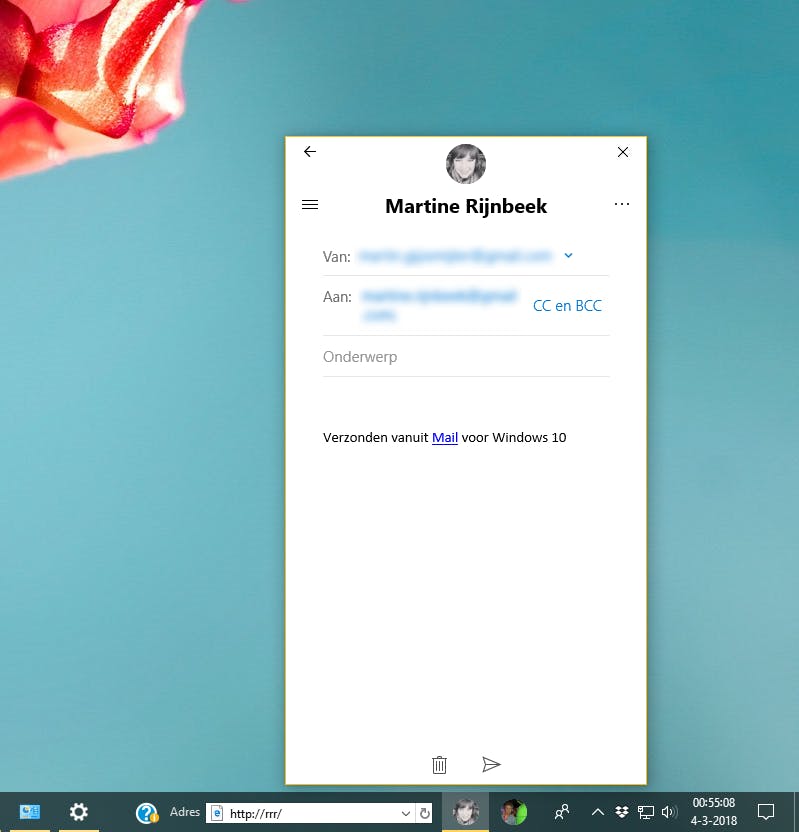Send the email with paper plane icon
The image size is (799, 832).
point(491,765)
